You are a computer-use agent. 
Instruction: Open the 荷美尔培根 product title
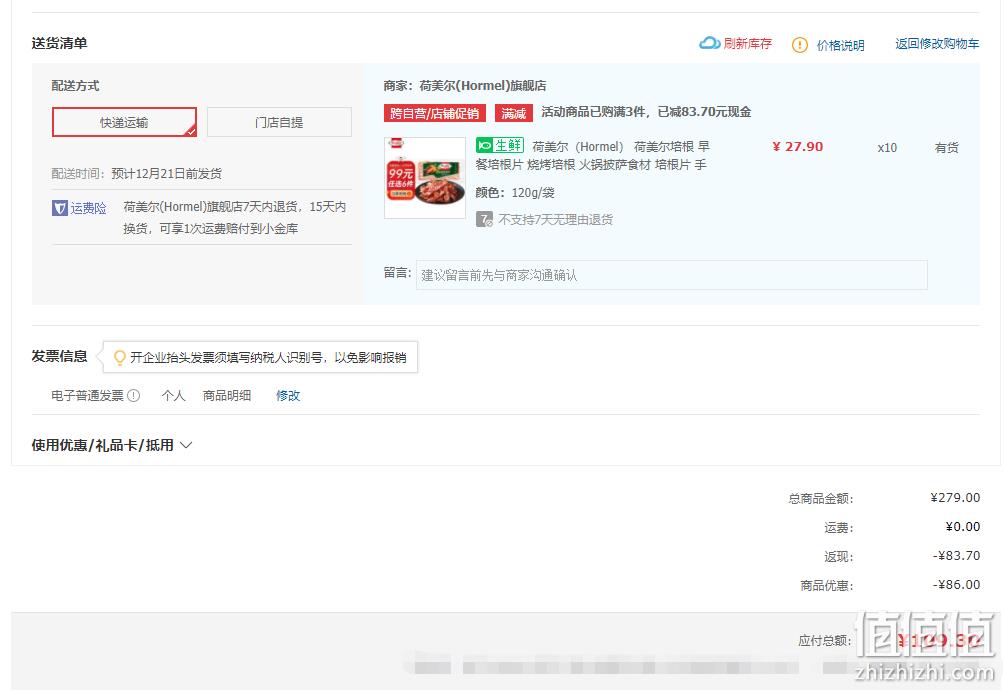[x=592, y=156]
